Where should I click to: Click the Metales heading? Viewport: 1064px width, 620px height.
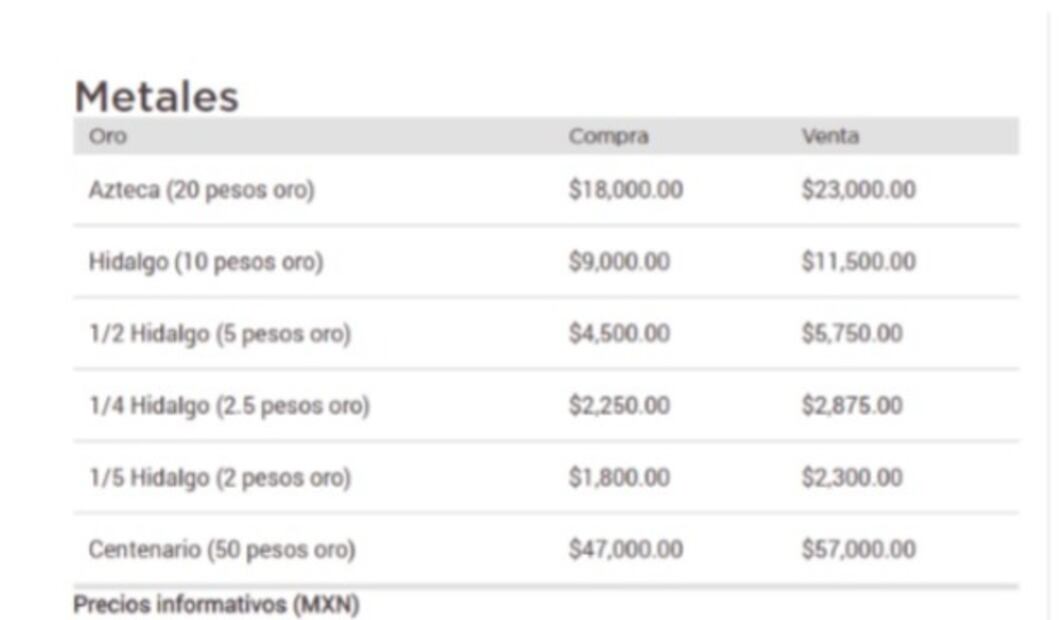(x=157, y=96)
